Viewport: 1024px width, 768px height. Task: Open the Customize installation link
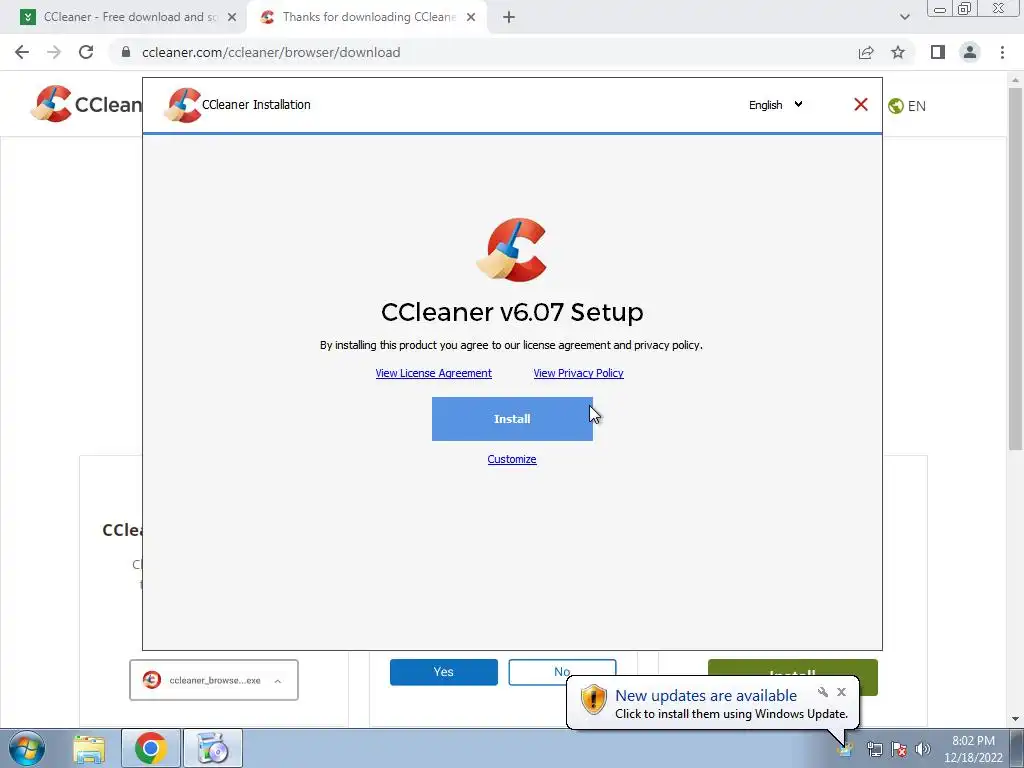[x=512, y=459]
